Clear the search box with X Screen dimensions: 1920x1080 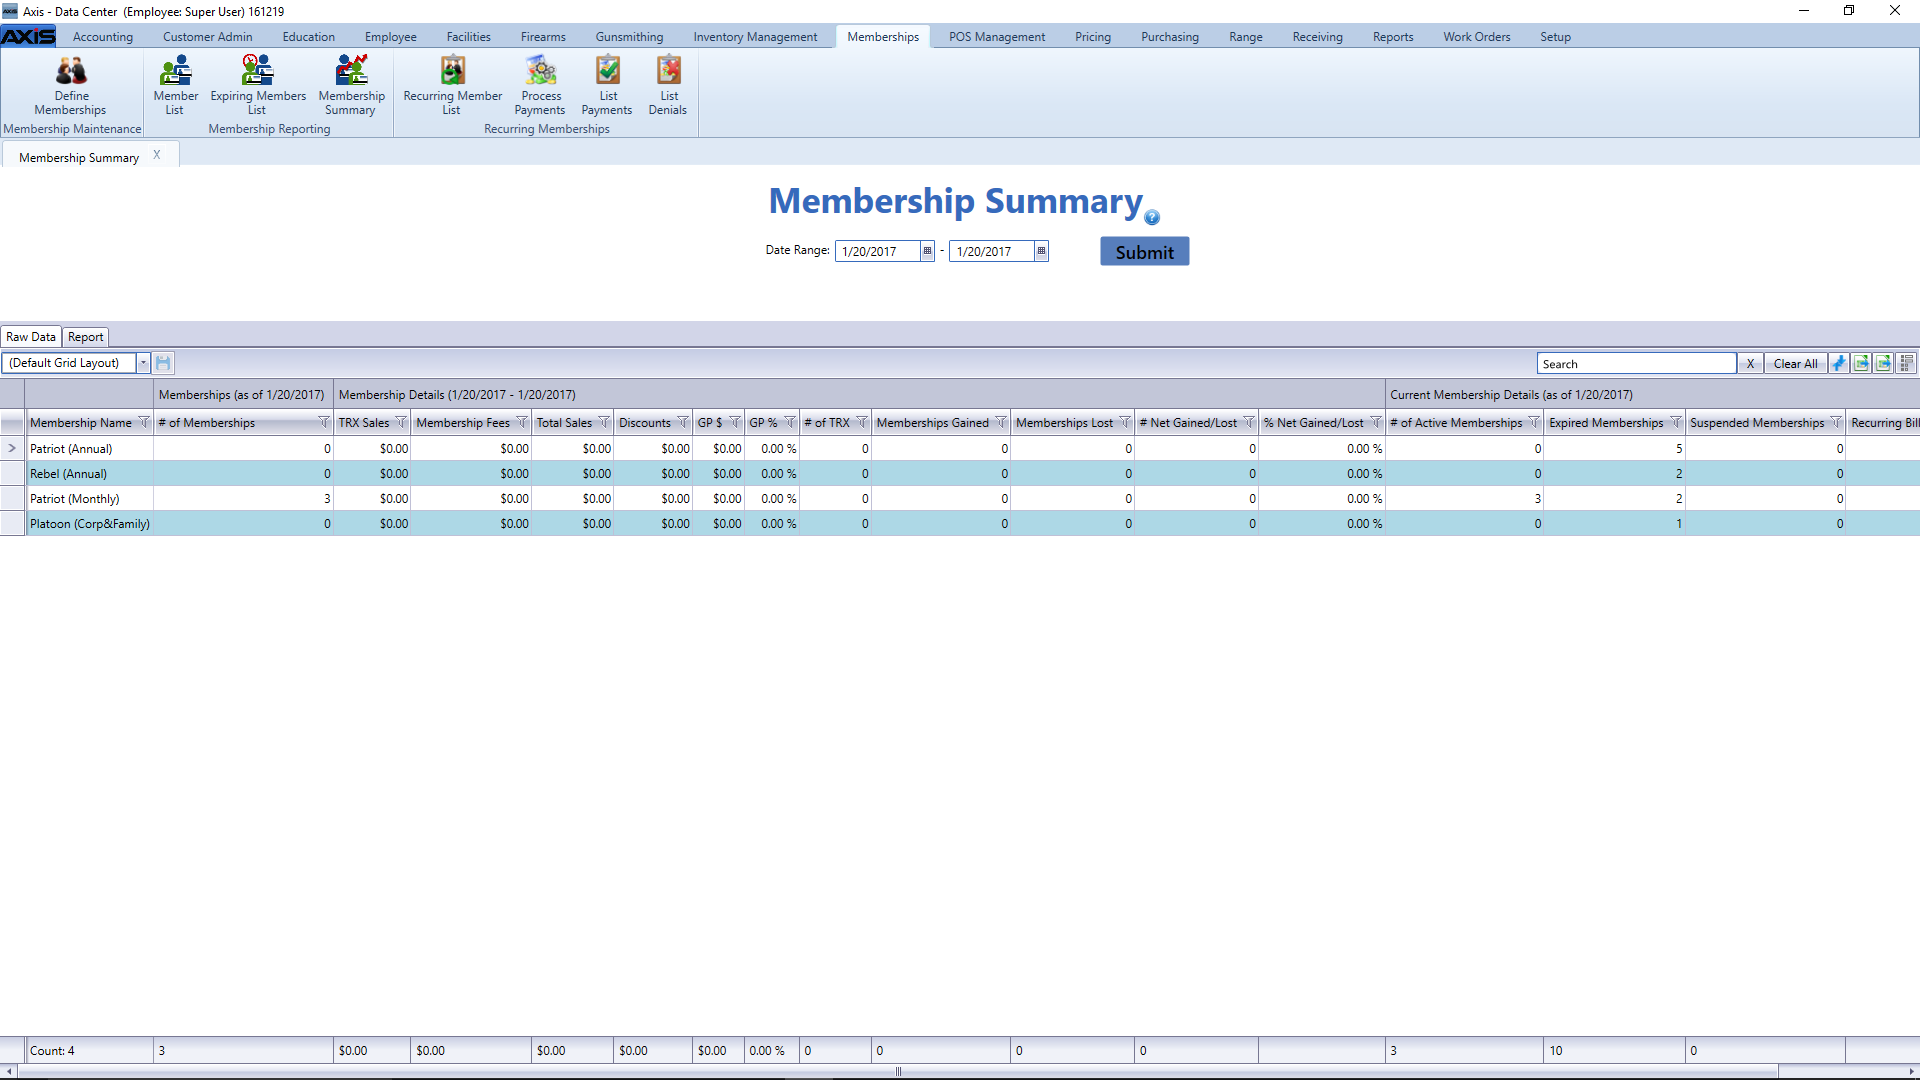click(1750, 364)
